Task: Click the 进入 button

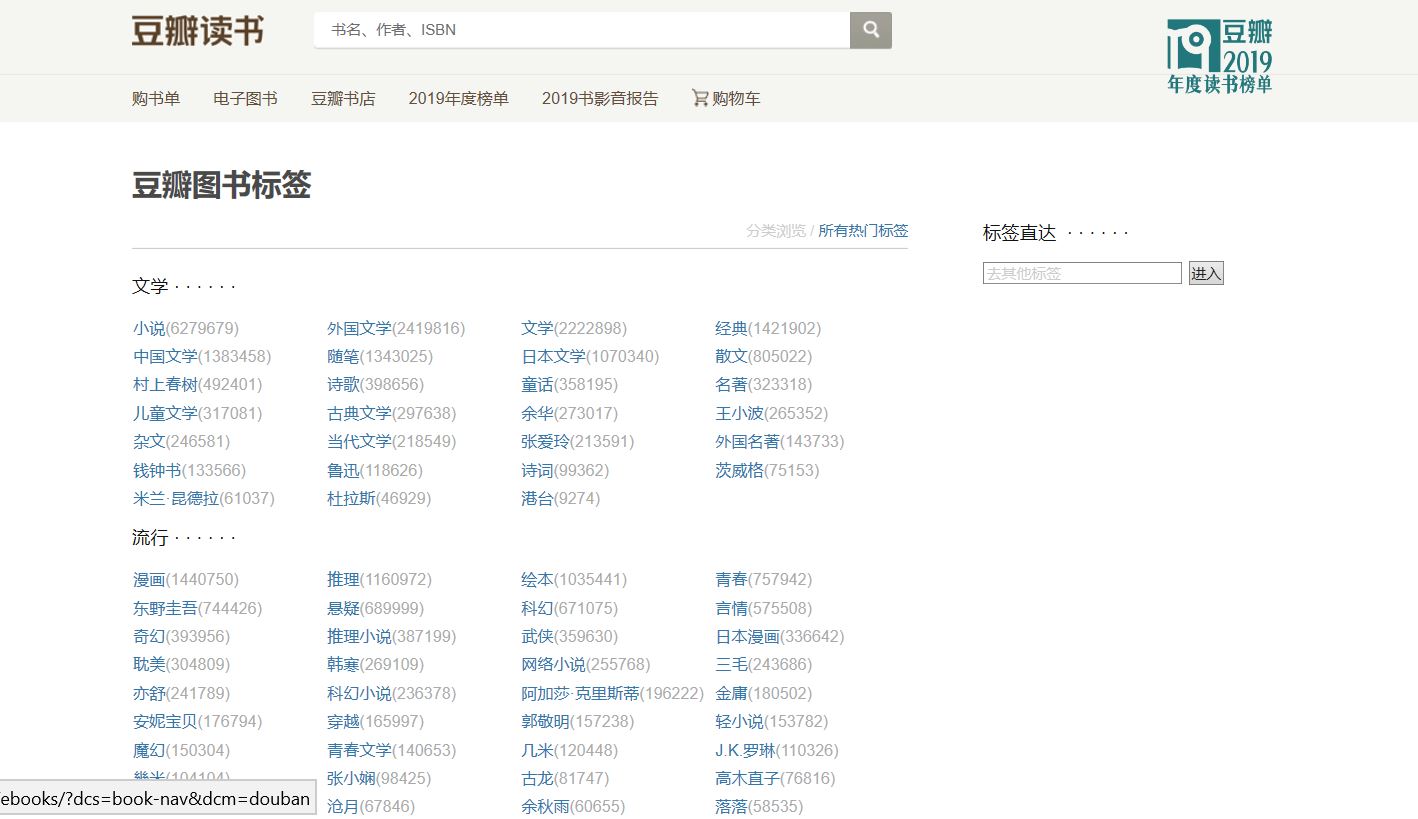Action: pos(1206,273)
